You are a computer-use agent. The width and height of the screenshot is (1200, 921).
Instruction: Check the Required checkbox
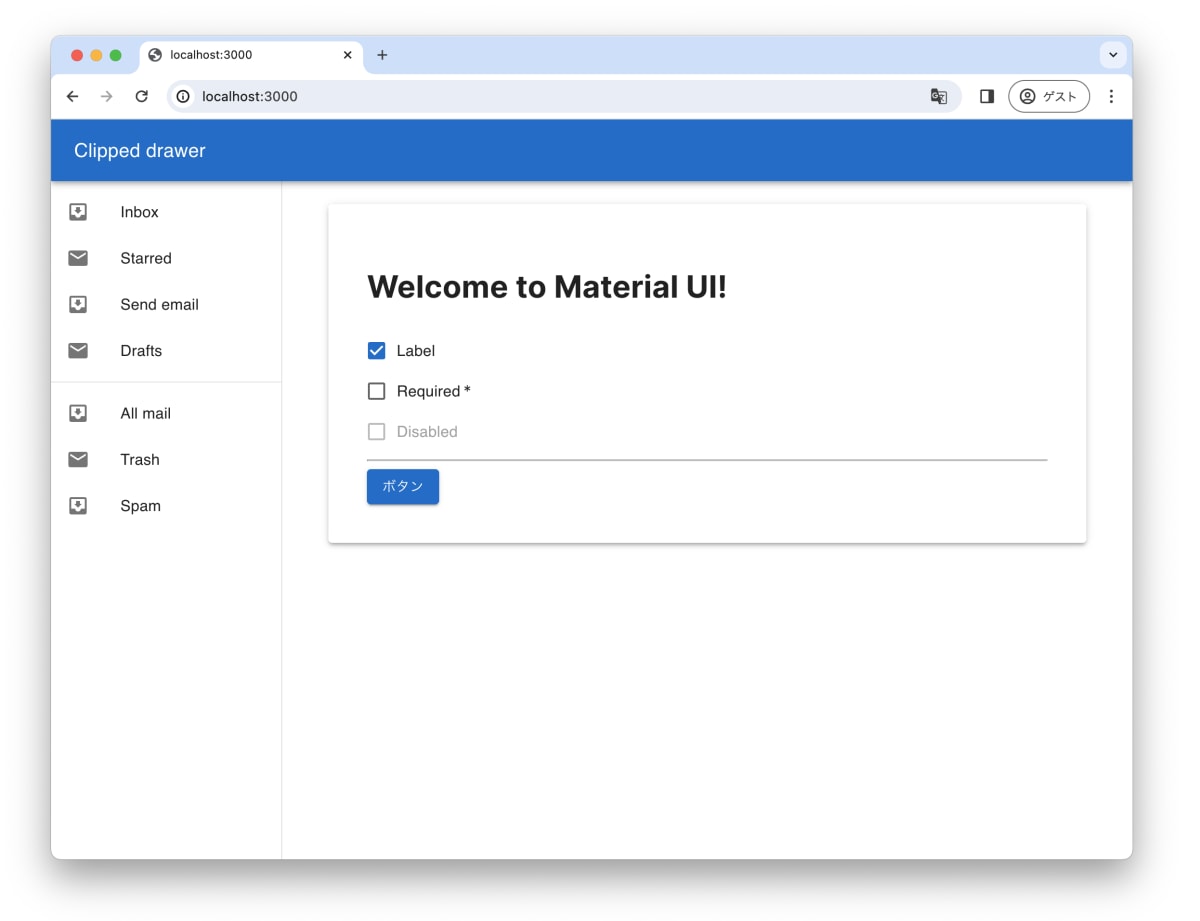tap(376, 391)
